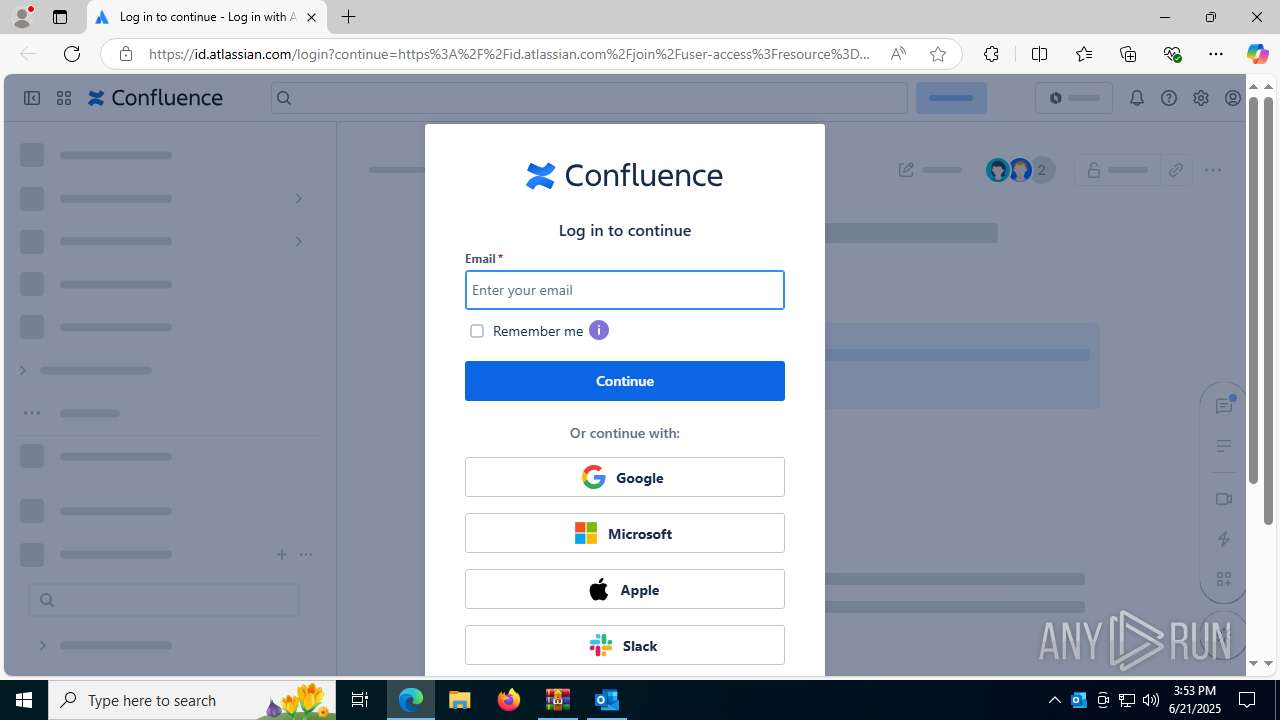The height and width of the screenshot is (720, 1280).
Task: Show hidden tray icons chevron
Action: [x=1054, y=700]
